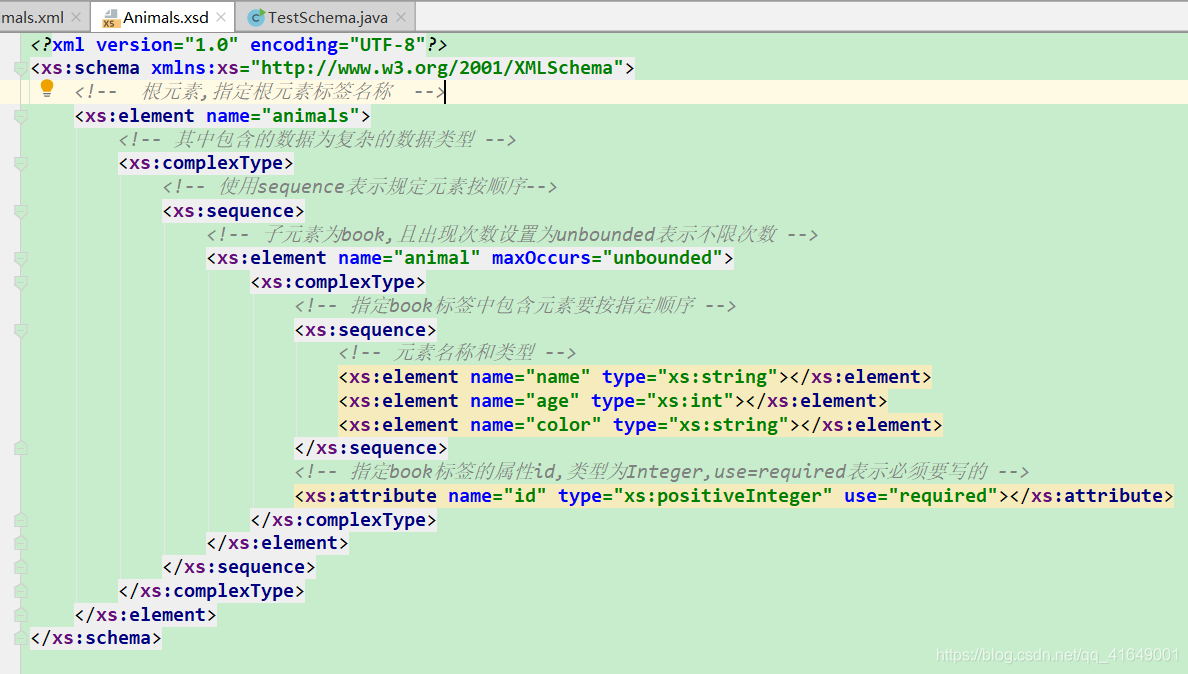
Task: Collapse fold marker beside element name="animal" maxOccurs line
Action: click(x=20, y=259)
